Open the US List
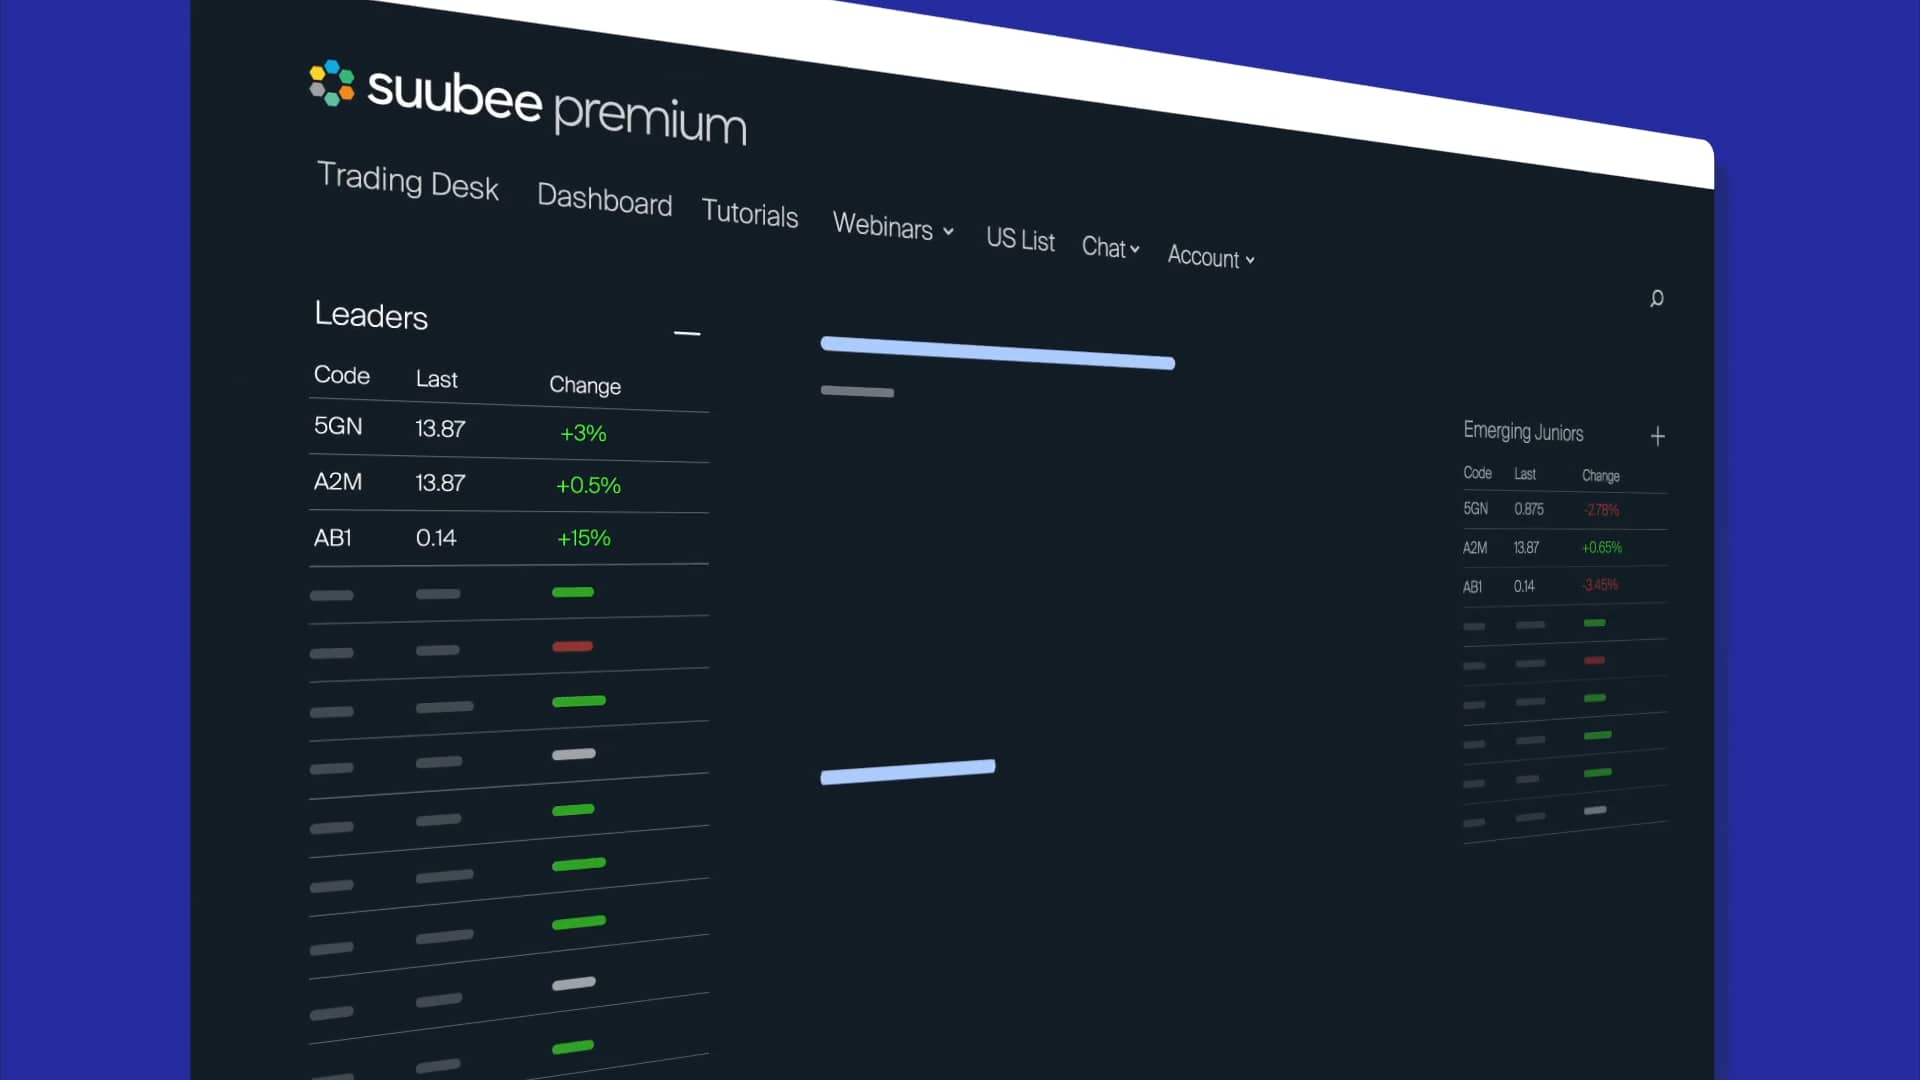1920x1080 pixels. coord(1020,240)
